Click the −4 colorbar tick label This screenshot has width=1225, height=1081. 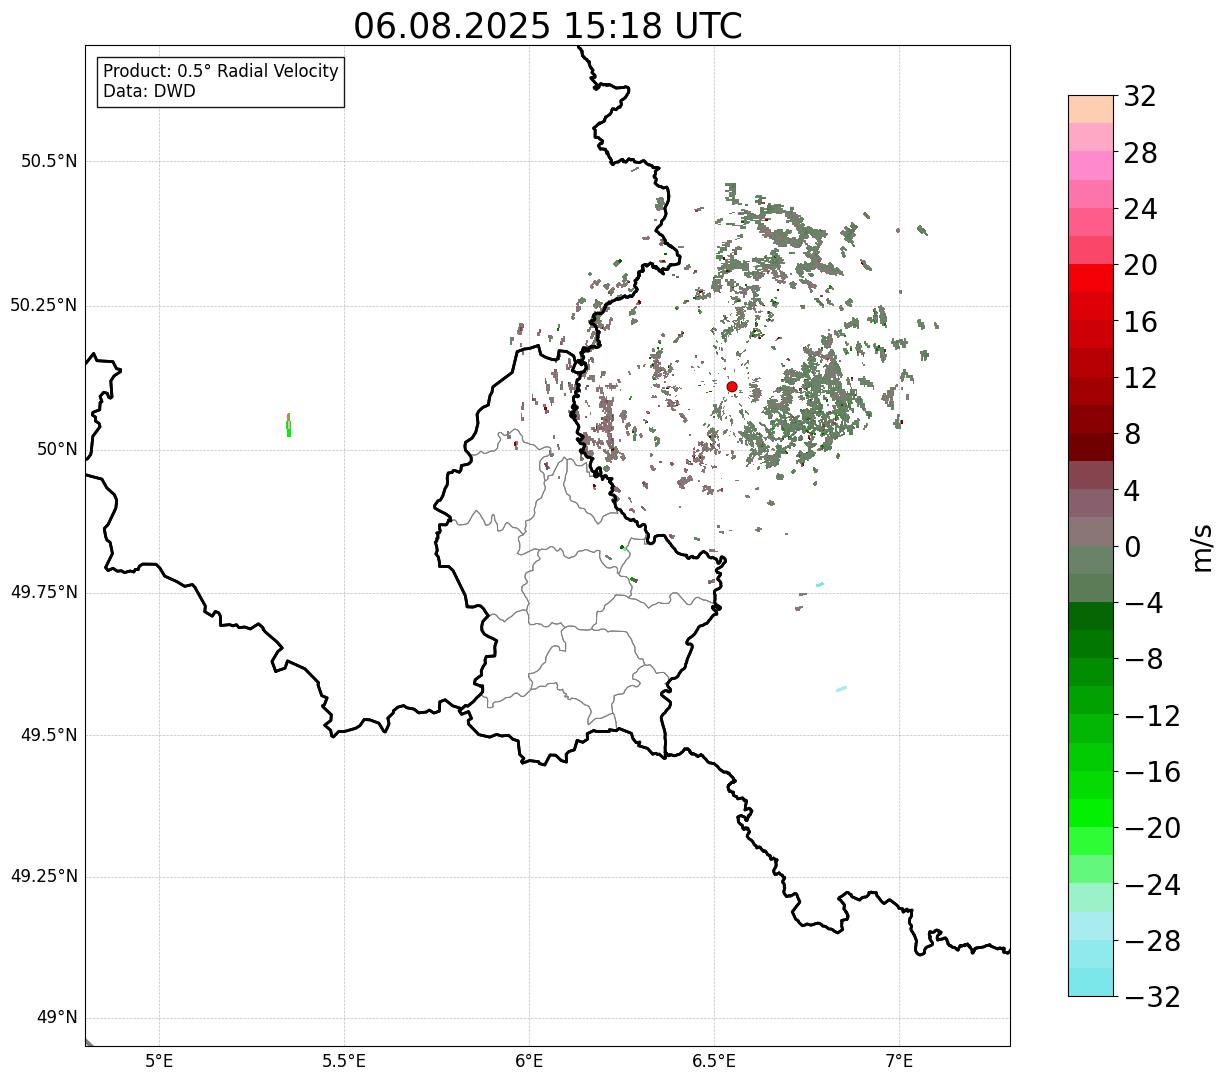click(1142, 603)
